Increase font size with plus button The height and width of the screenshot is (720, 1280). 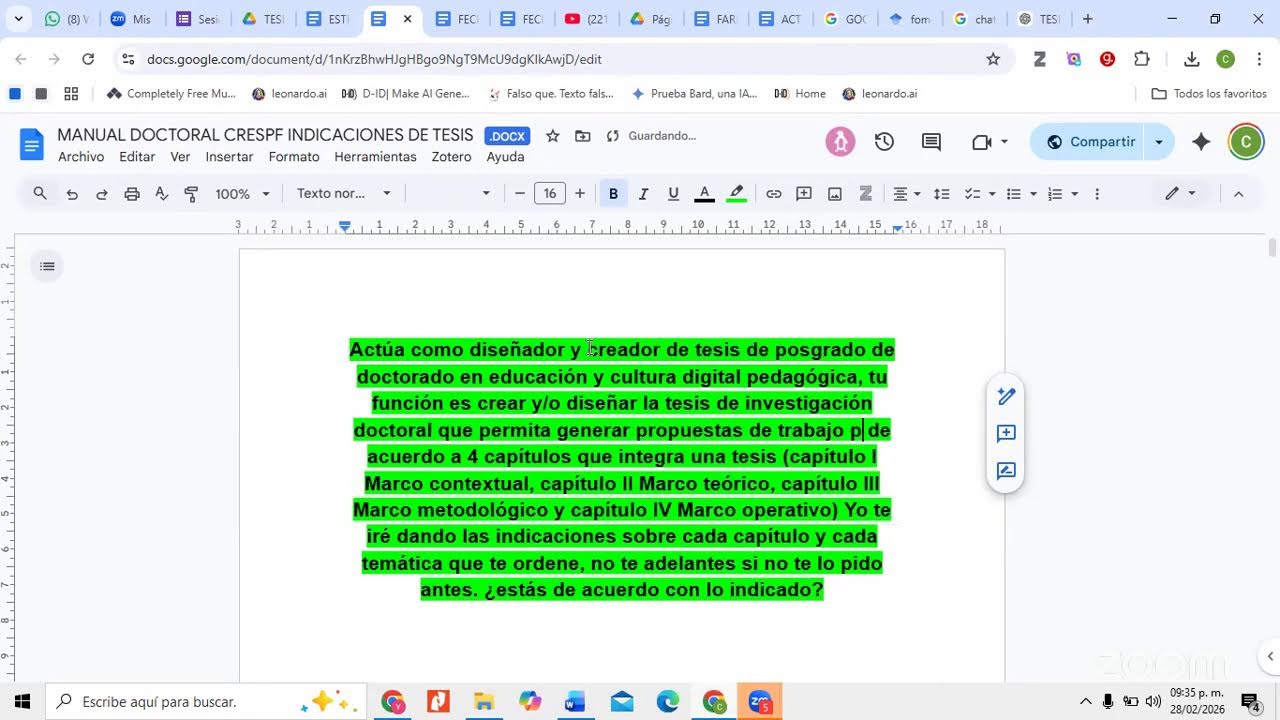click(580, 194)
